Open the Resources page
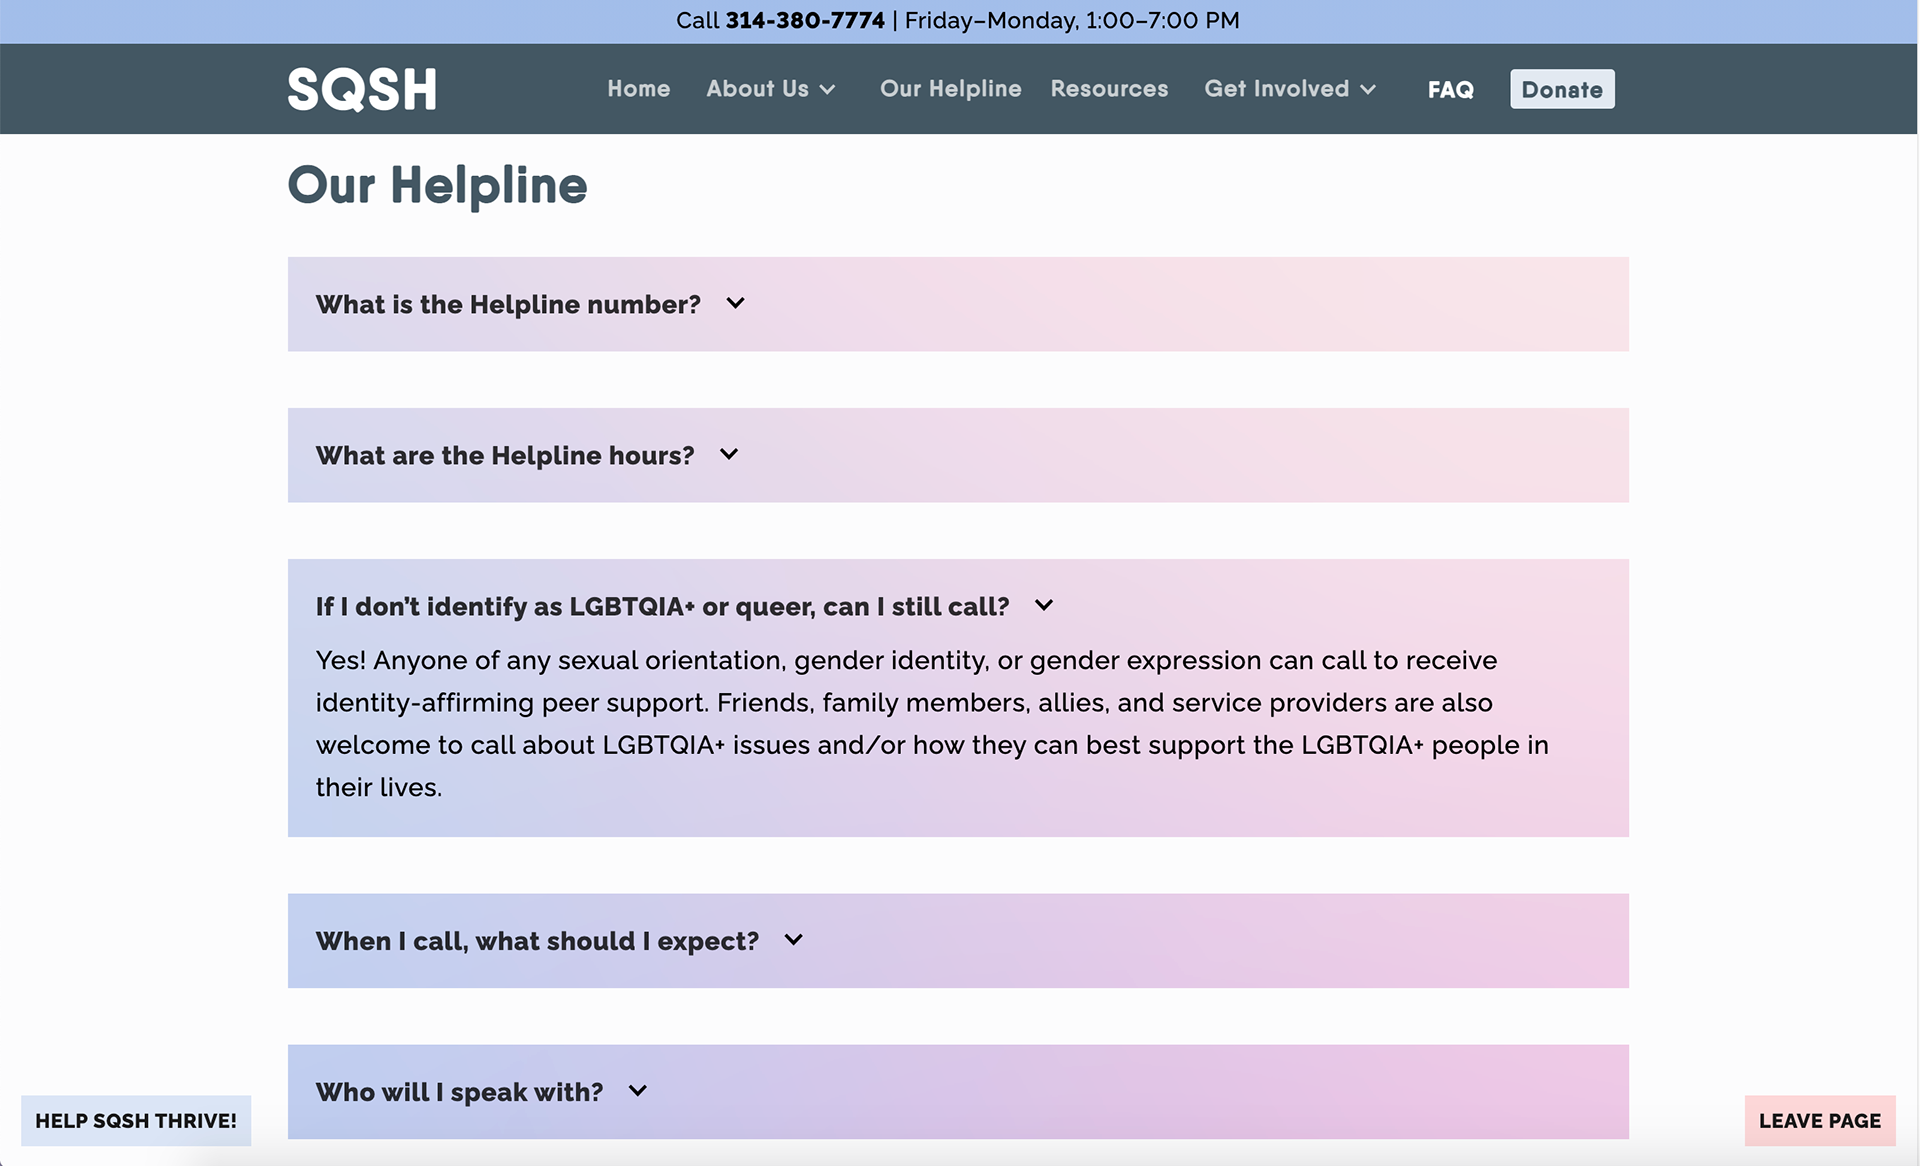Viewport: 1920px width, 1166px height. (x=1109, y=89)
